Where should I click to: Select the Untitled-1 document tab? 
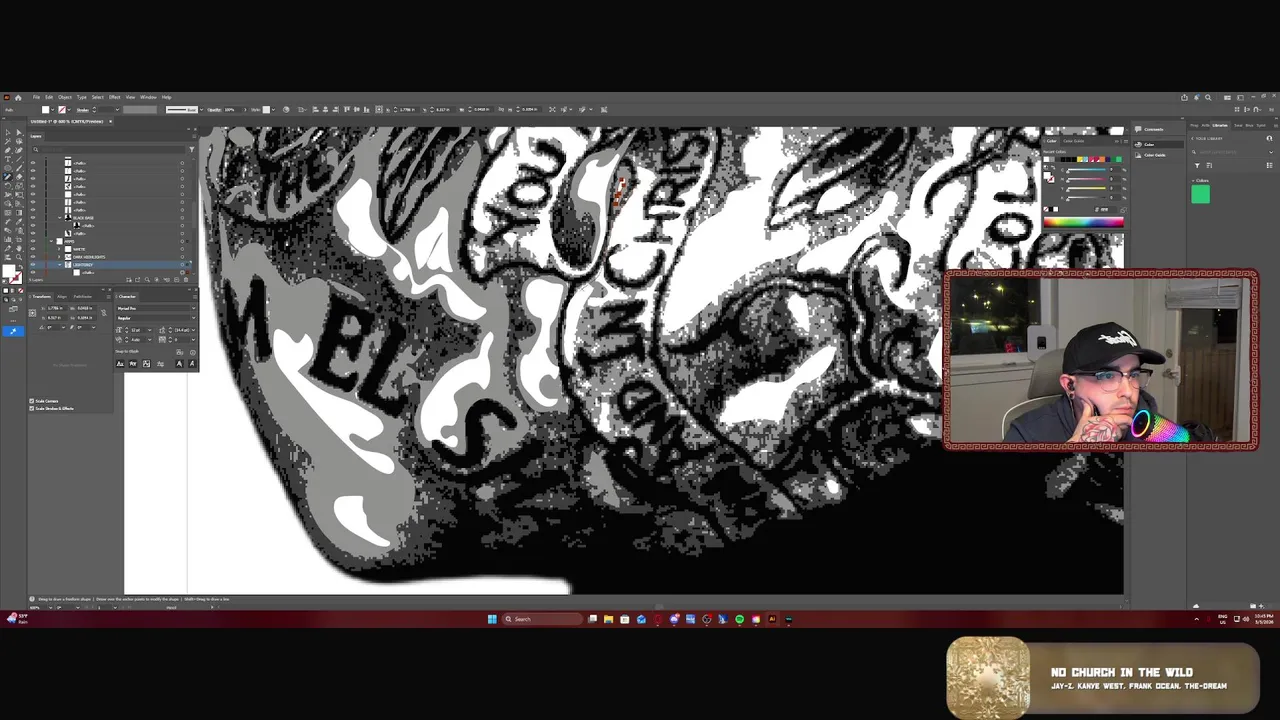click(68, 121)
